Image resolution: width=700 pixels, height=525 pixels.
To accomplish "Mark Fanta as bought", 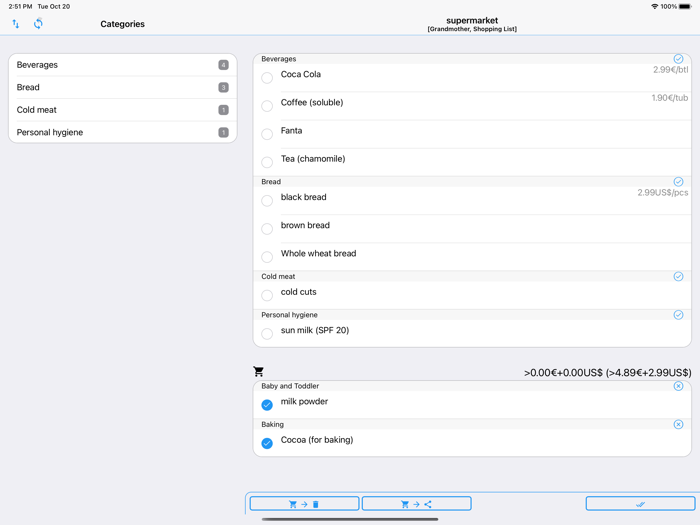I will point(267,134).
